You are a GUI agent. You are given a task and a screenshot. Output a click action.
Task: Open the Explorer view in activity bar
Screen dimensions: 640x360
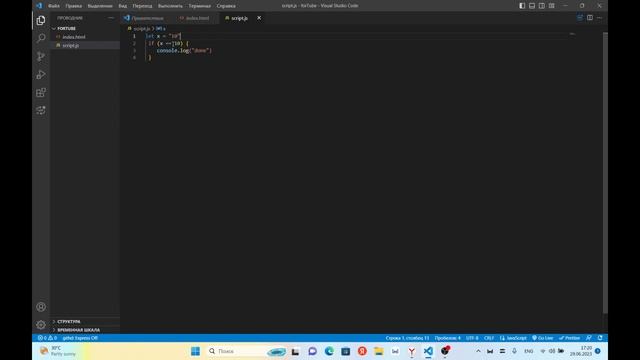(x=41, y=20)
